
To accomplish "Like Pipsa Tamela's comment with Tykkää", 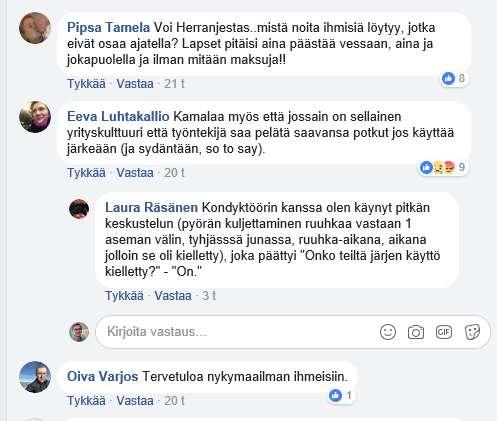I will tap(86, 83).
